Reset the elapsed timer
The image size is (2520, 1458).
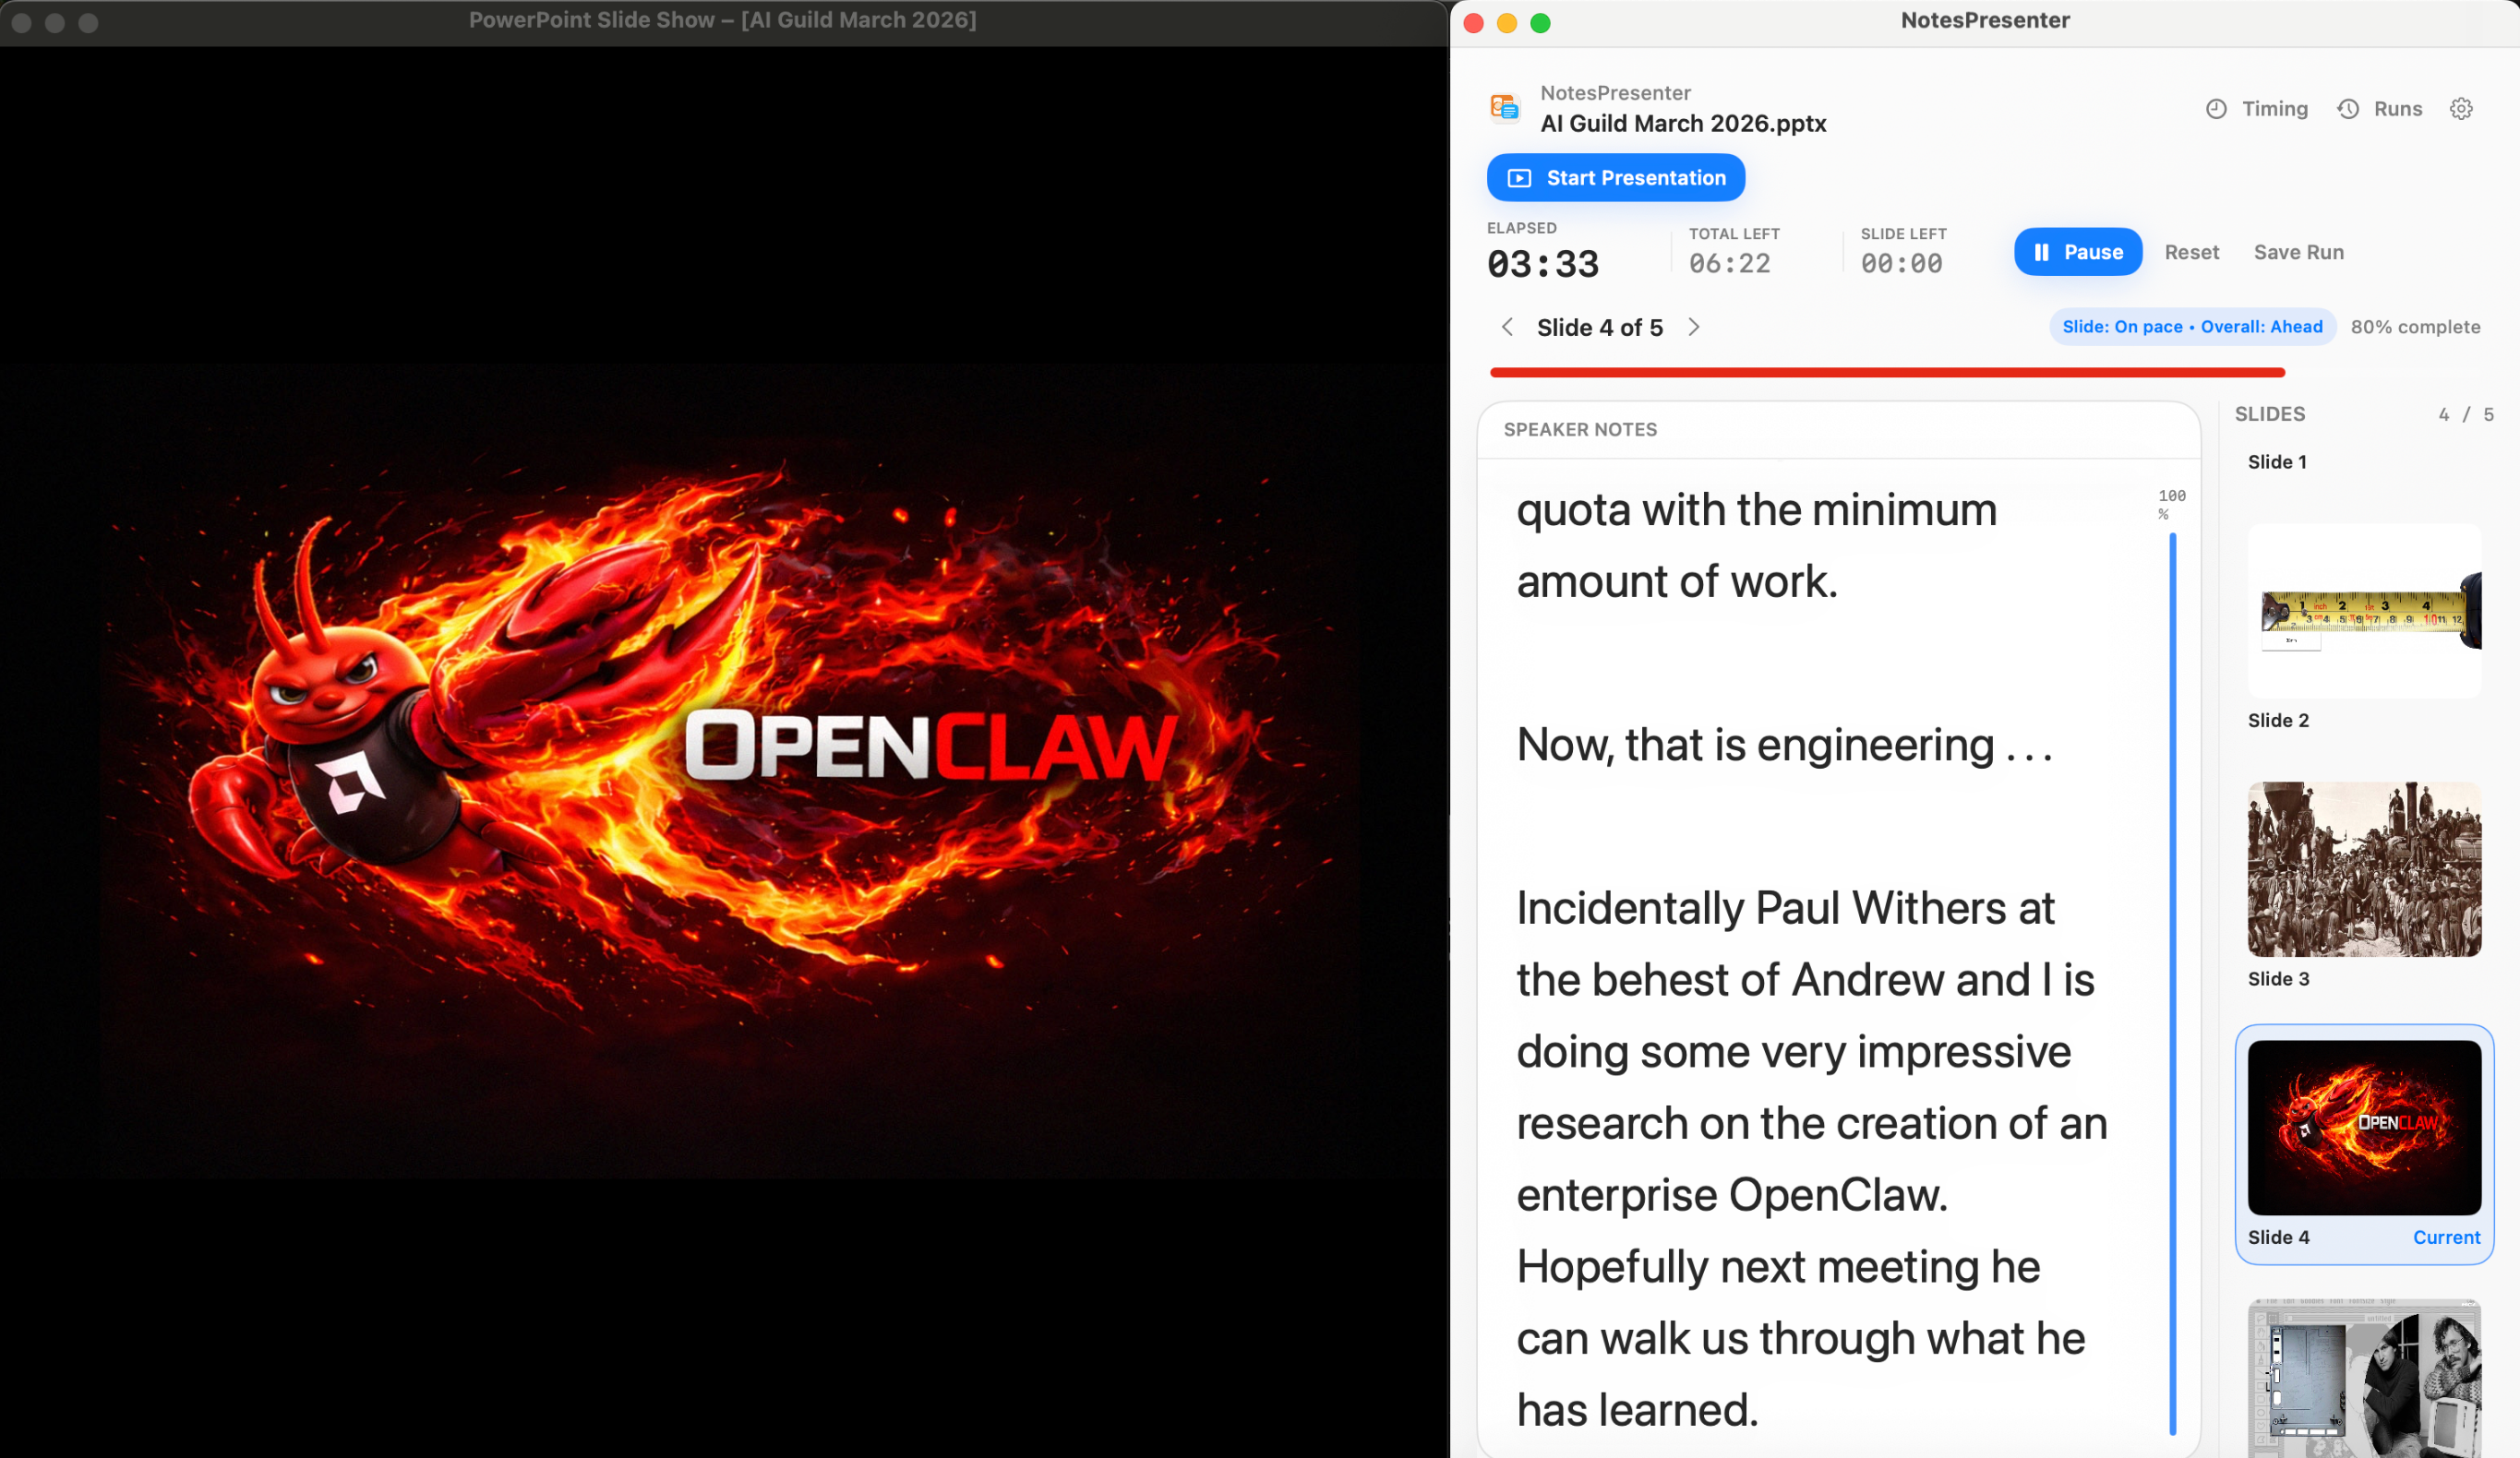(2191, 252)
